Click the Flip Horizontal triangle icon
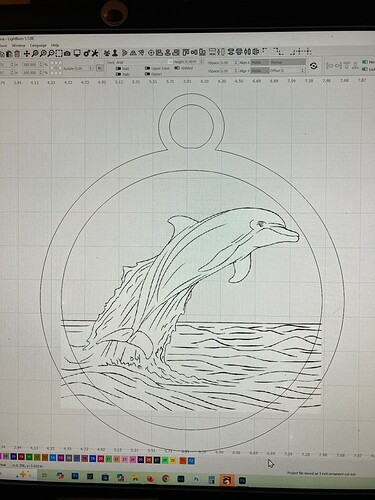This screenshot has height=500, width=375. point(125,53)
